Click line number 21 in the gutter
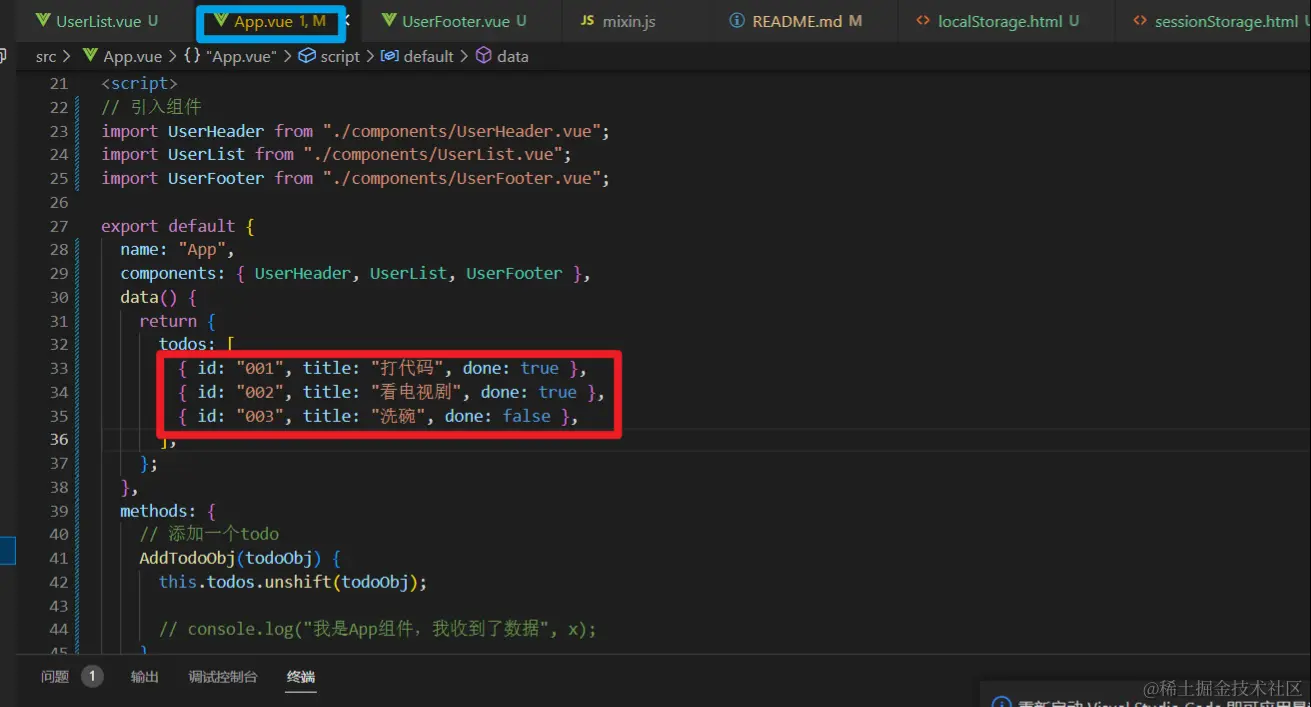Screen dimensions: 1311x707 58,83
